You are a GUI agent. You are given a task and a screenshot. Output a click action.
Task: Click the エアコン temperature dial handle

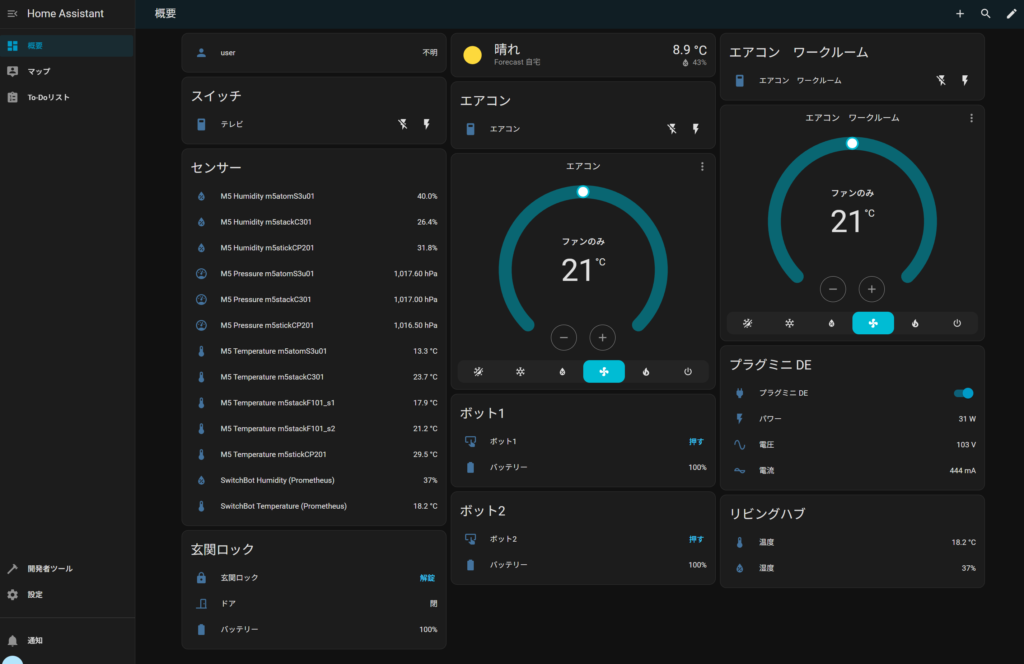coord(583,191)
